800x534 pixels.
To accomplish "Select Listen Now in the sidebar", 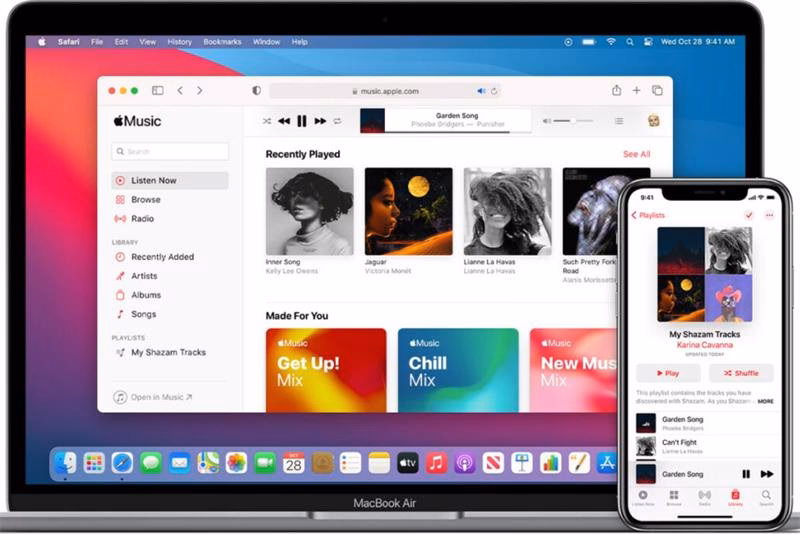I will pyautogui.click(x=170, y=181).
